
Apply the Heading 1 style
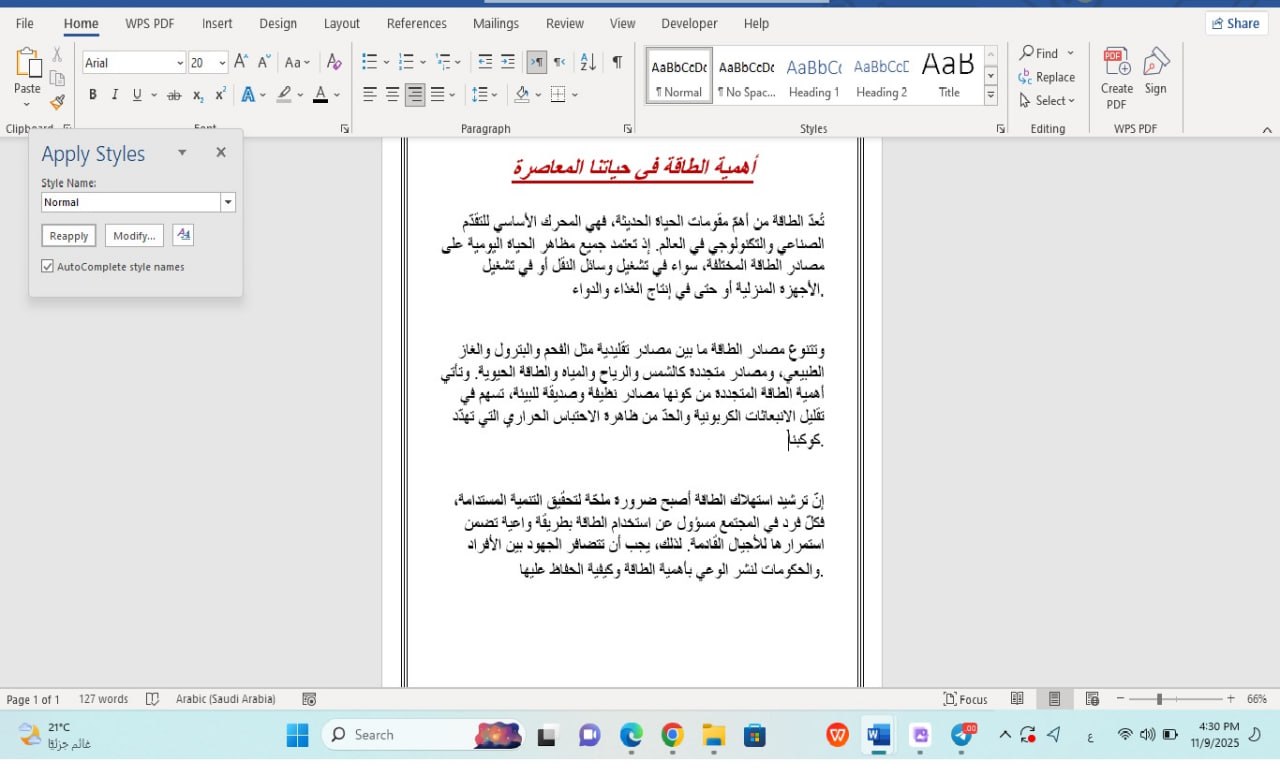tap(814, 76)
